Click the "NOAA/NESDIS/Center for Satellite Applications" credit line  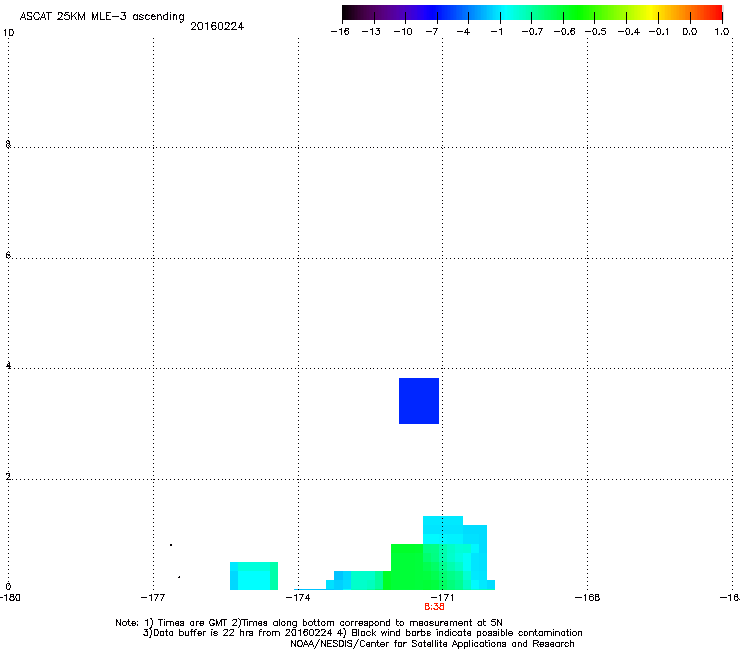[x=432, y=644]
